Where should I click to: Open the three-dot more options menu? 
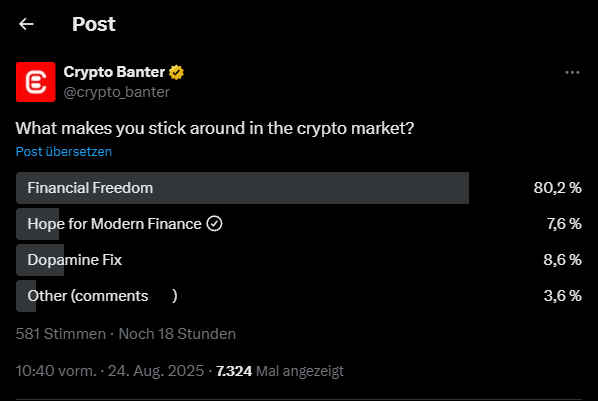572,72
